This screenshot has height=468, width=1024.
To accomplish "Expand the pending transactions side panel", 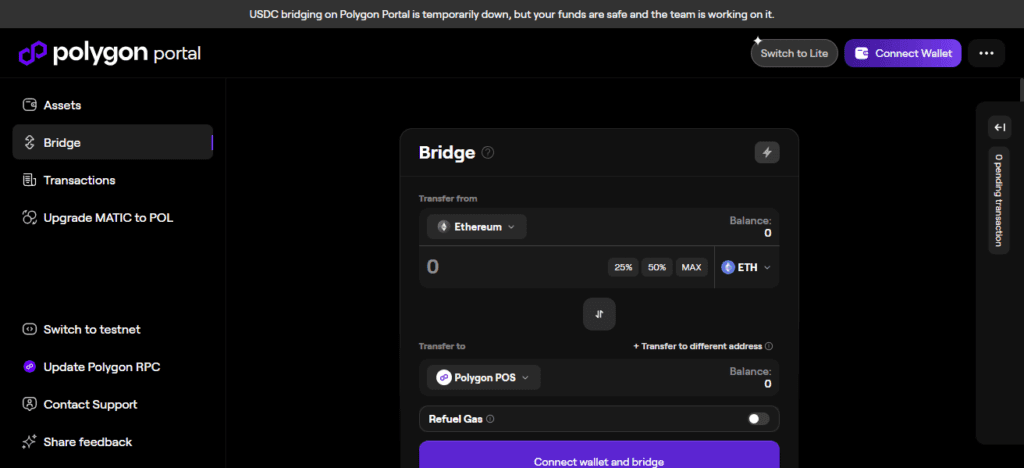I will coord(999,127).
